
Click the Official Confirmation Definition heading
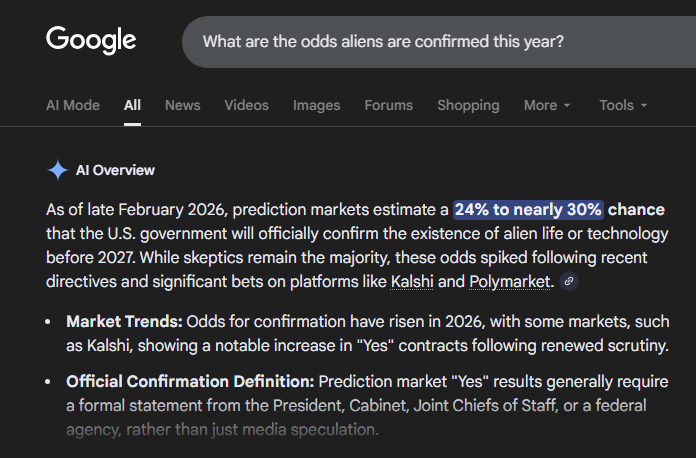click(x=190, y=382)
